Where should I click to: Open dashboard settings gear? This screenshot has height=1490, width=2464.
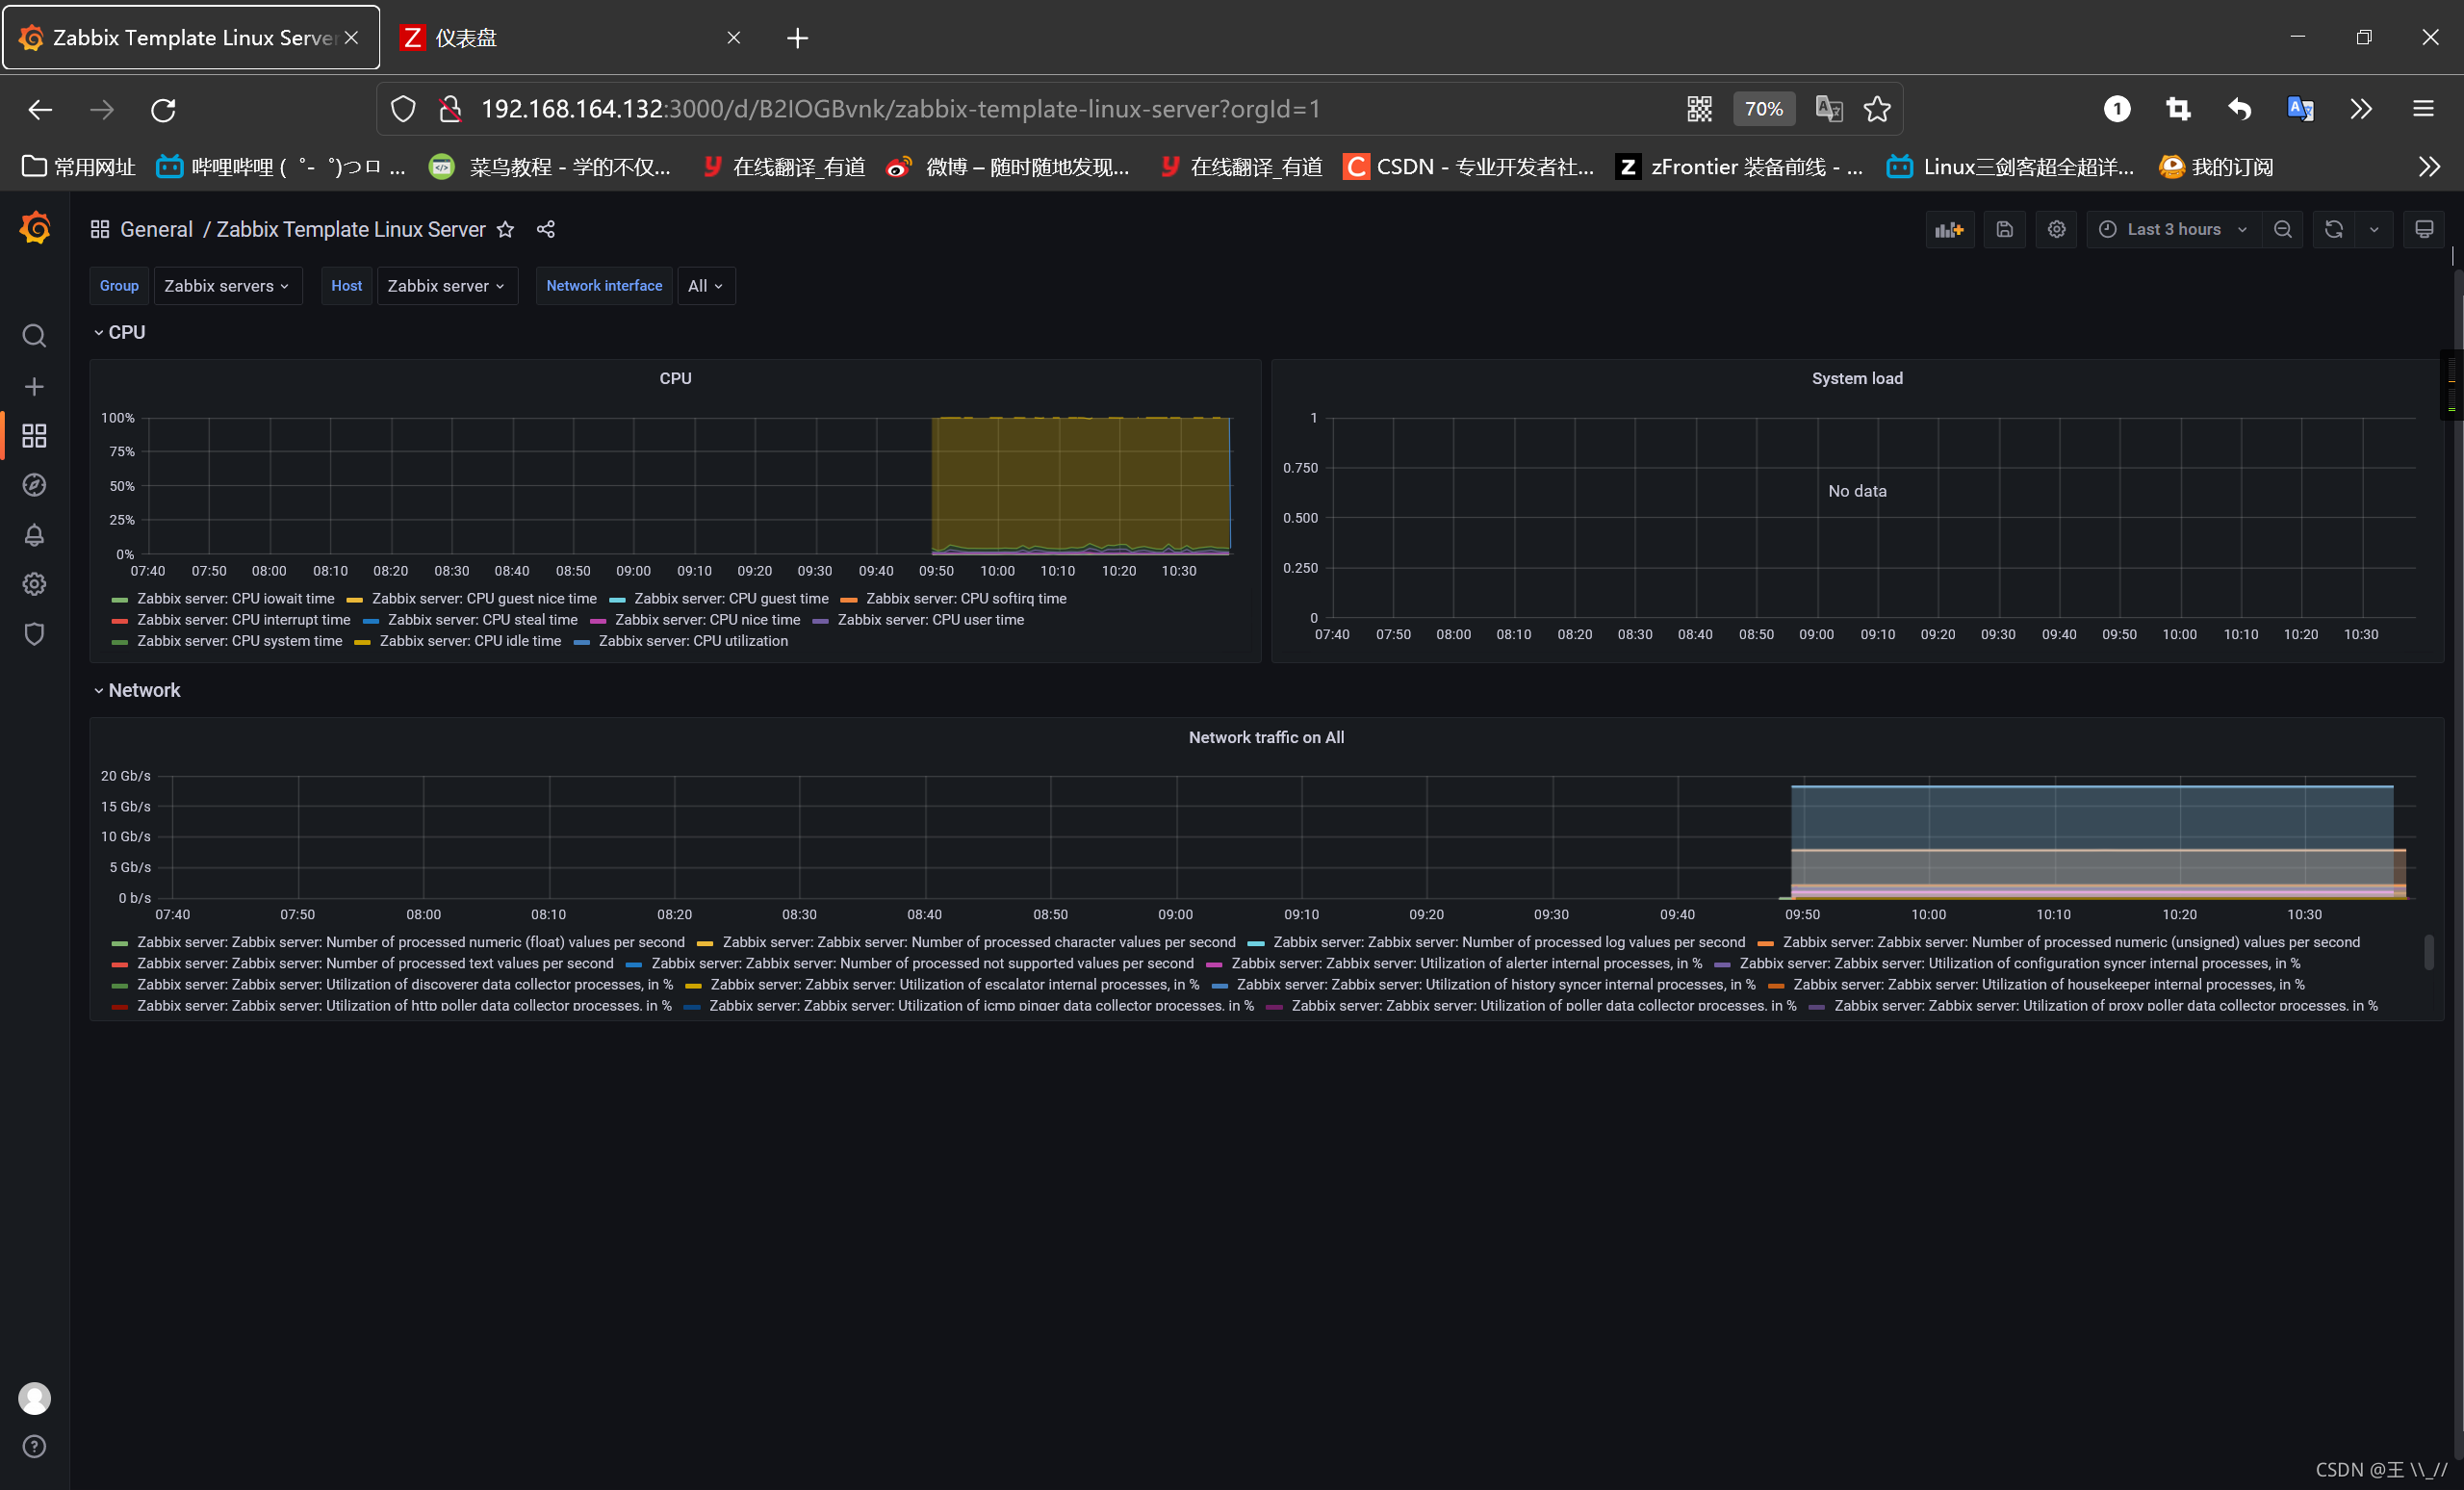tap(2056, 229)
